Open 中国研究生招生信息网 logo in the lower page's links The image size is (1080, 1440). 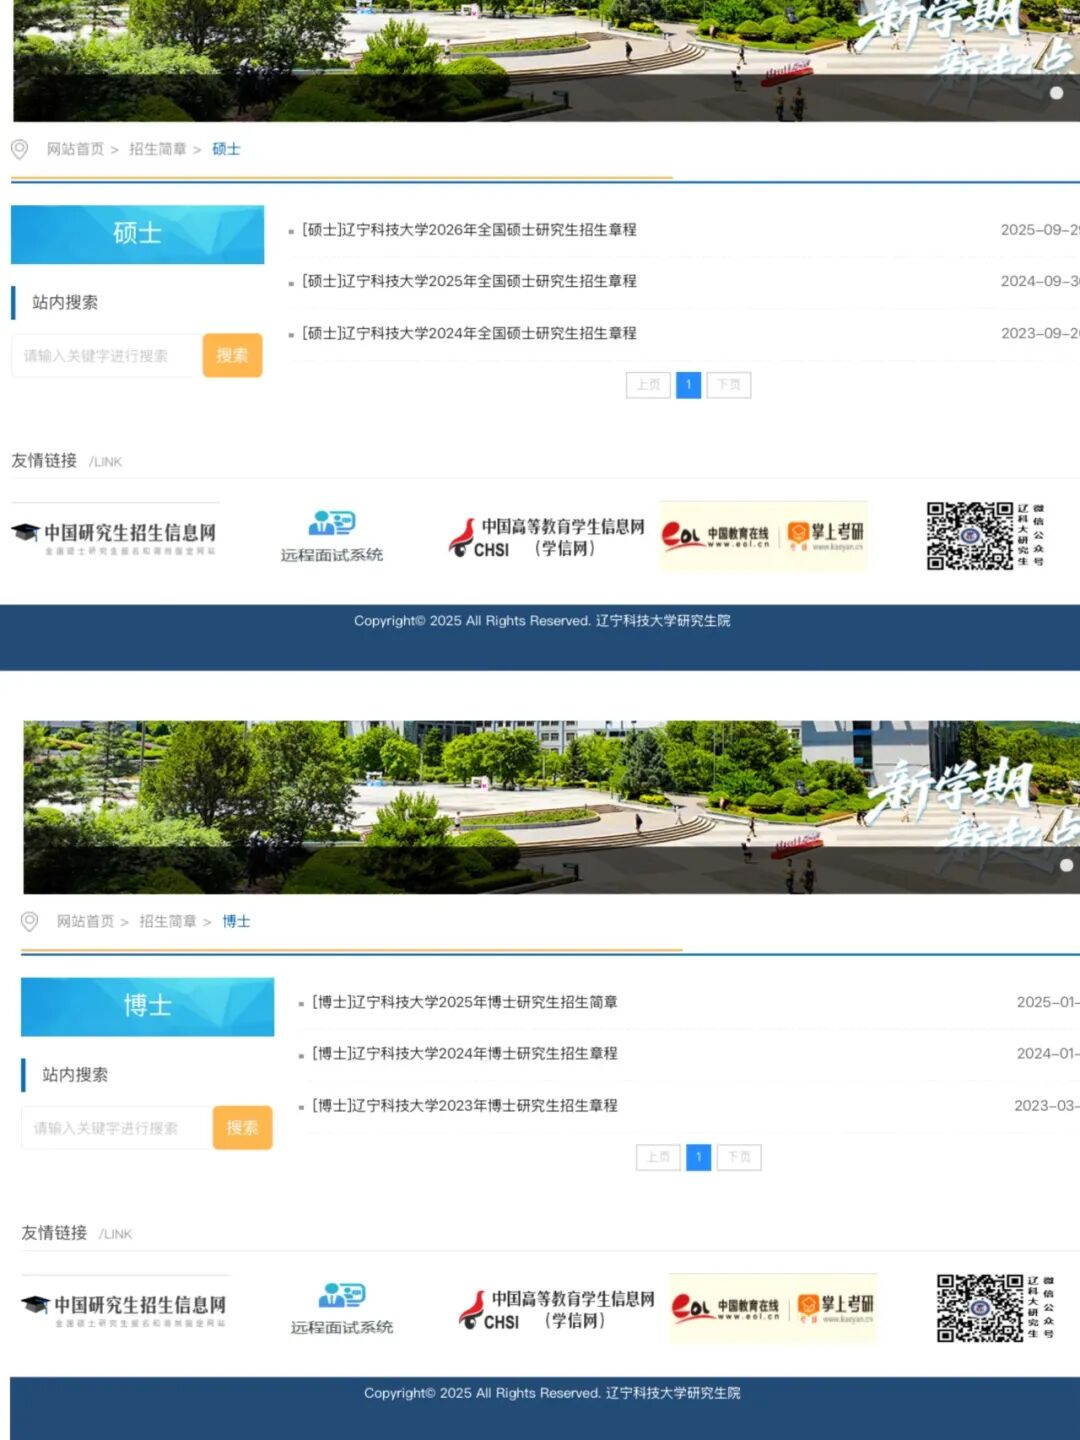coord(125,1308)
